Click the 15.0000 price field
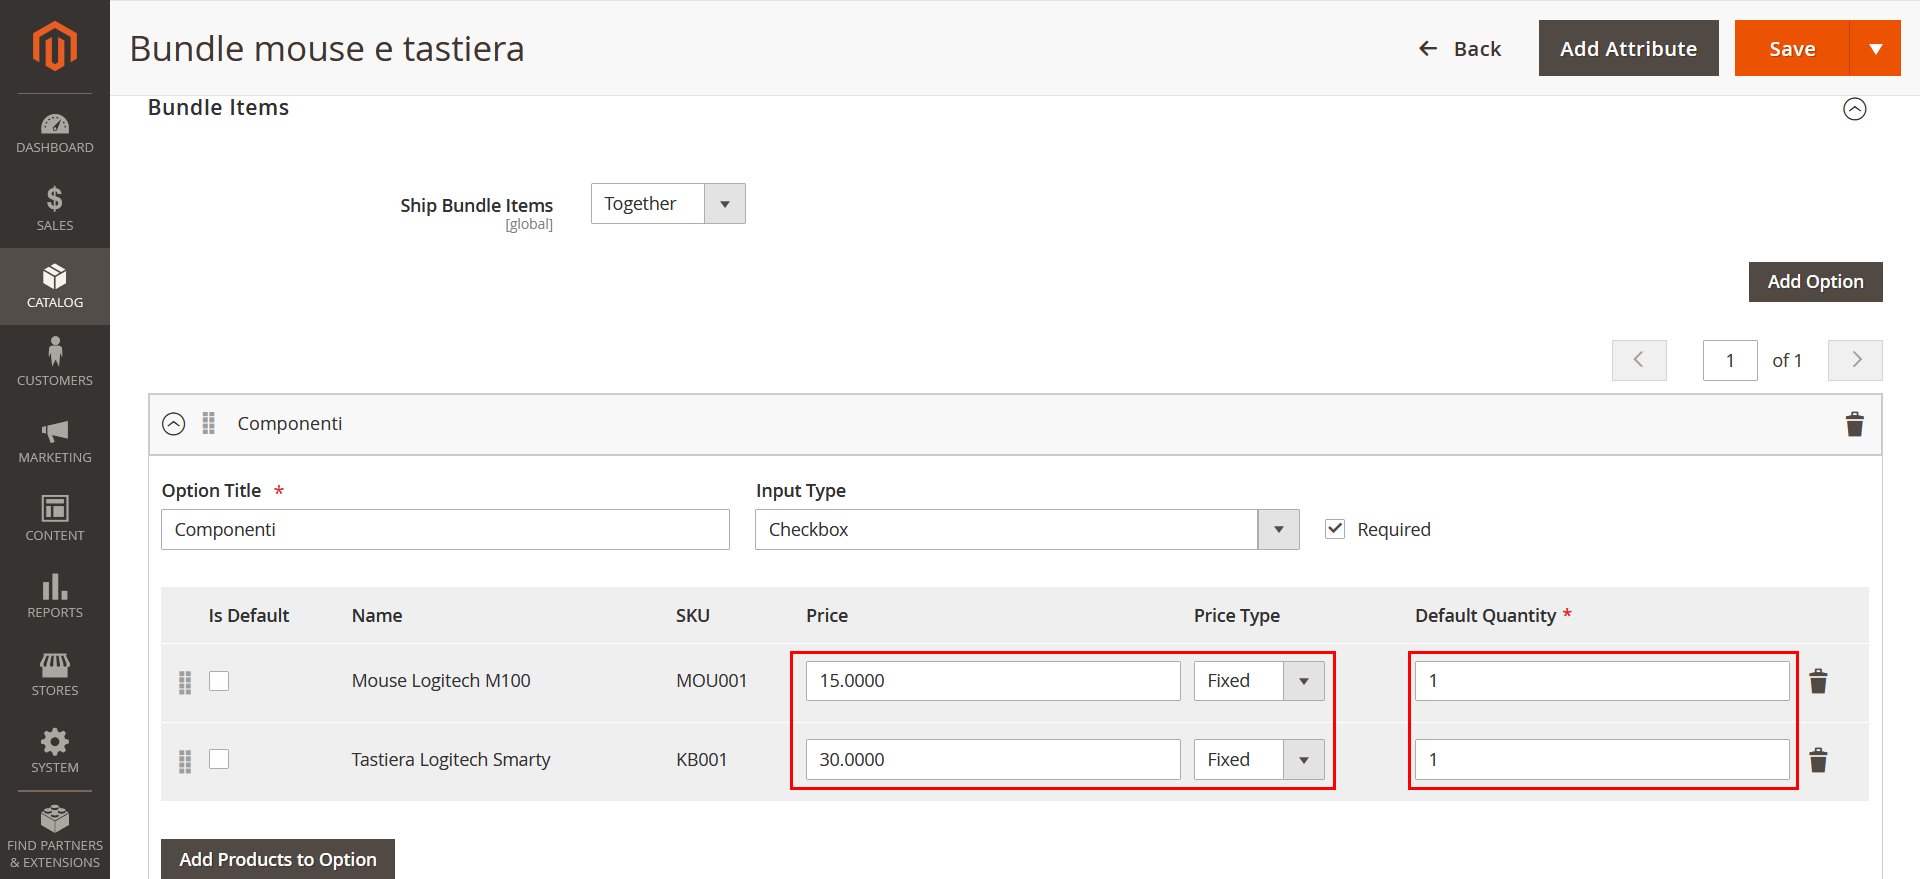1920x879 pixels. tap(993, 681)
